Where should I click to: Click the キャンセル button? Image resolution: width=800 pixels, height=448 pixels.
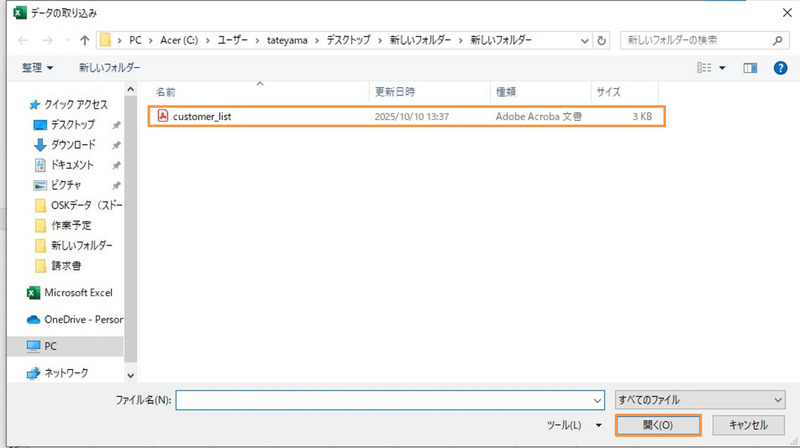748,425
